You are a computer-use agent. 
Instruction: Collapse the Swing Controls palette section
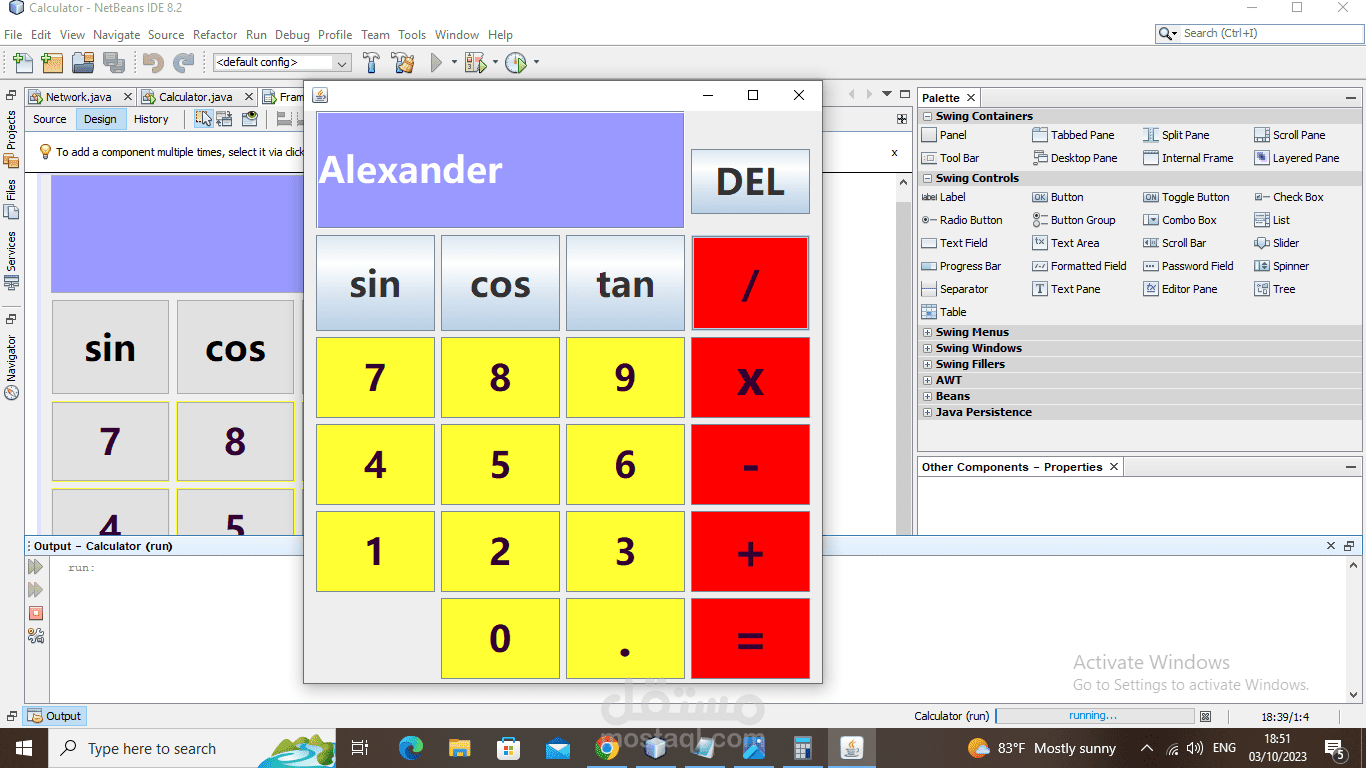(927, 178)
